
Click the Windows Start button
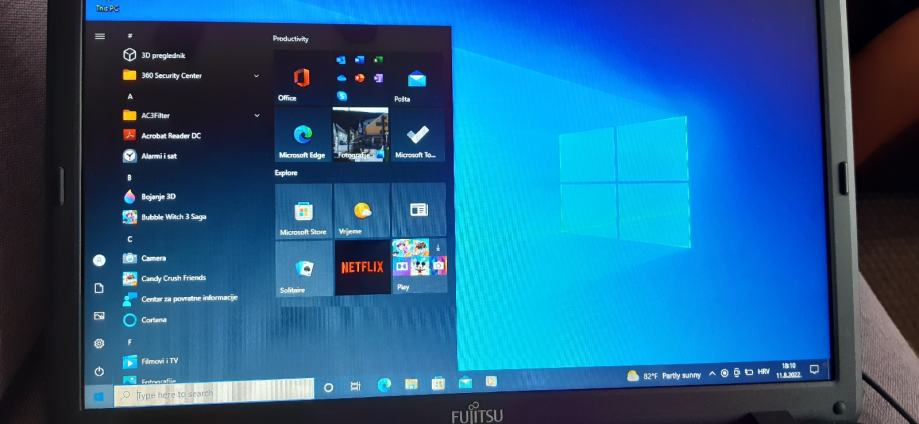coord(98,397)
